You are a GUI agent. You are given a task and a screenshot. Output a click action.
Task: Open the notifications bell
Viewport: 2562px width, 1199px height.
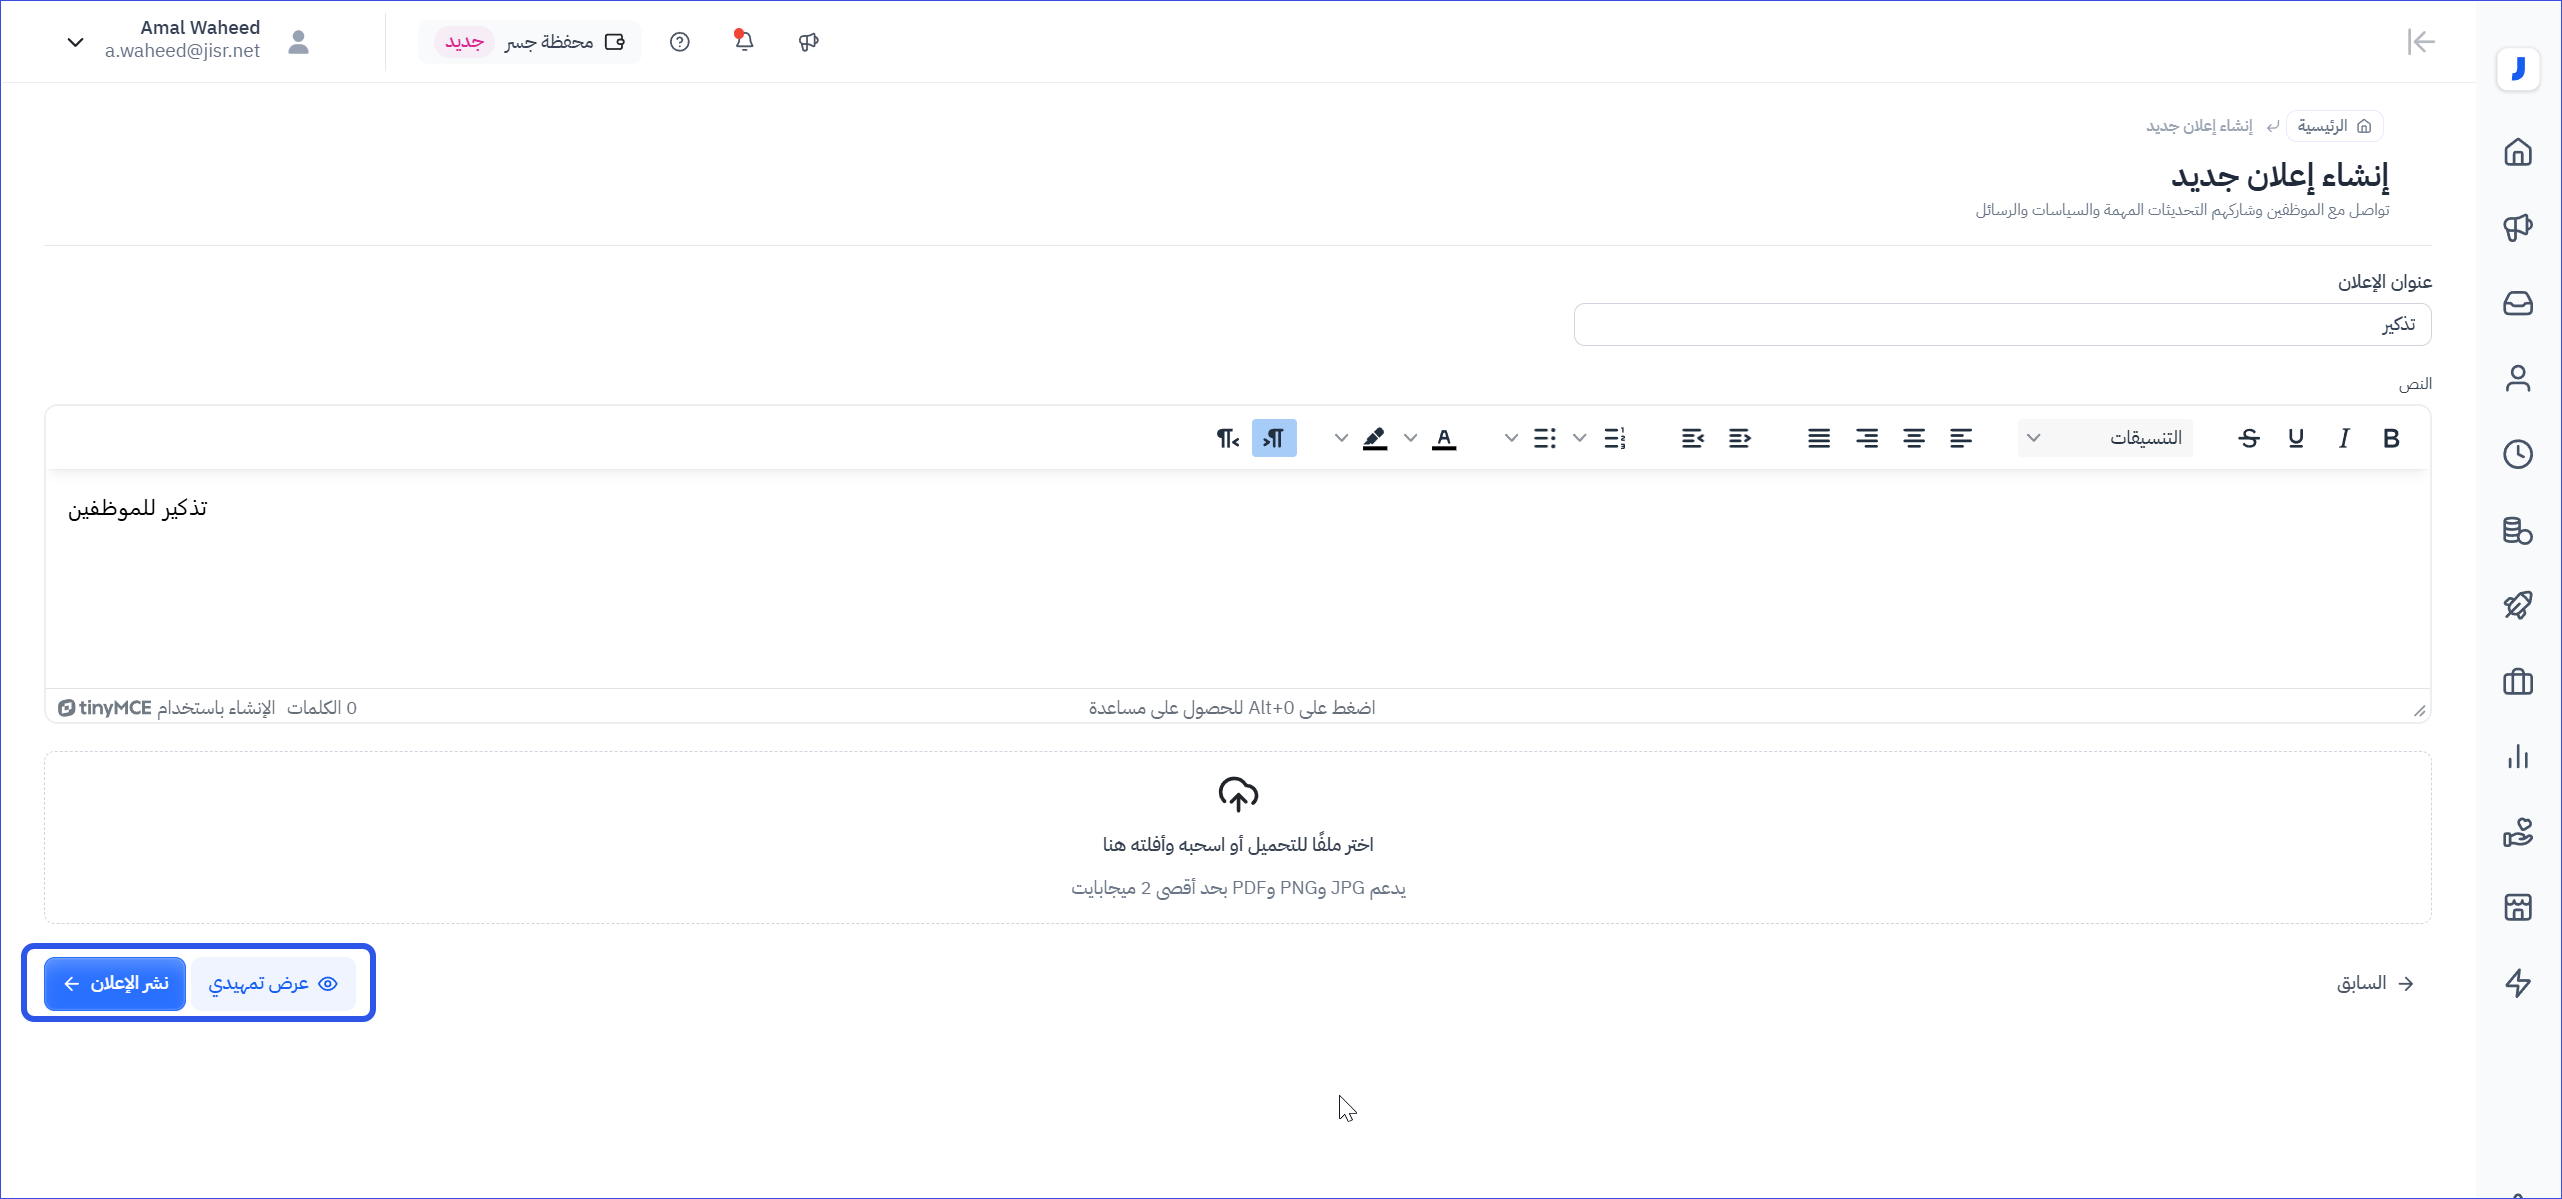coord(743,41)
